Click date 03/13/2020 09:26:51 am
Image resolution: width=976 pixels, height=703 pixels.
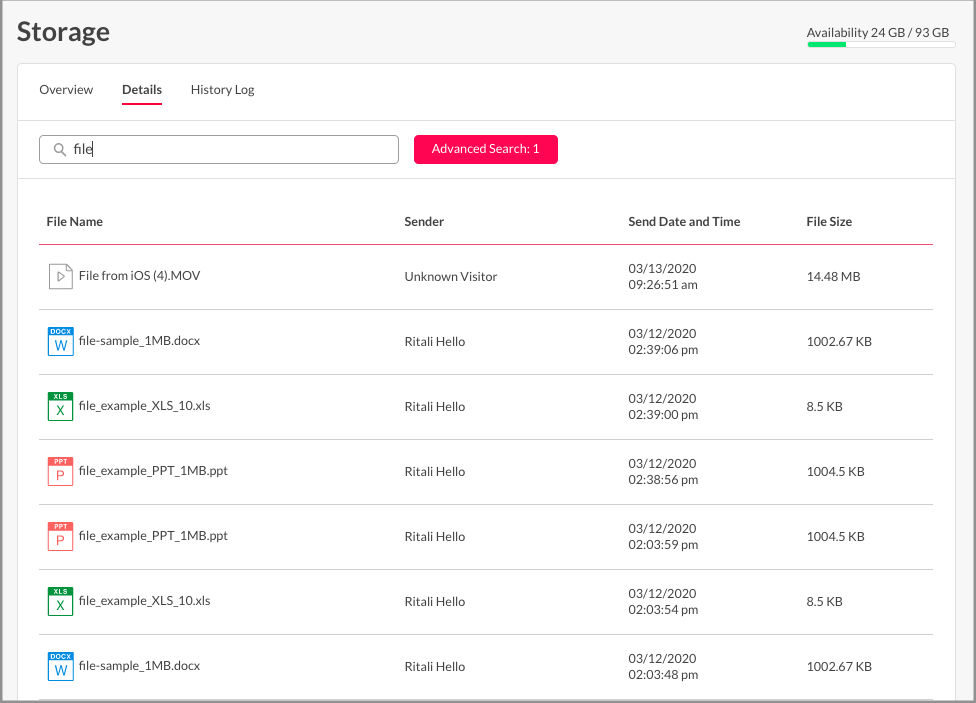663,276
